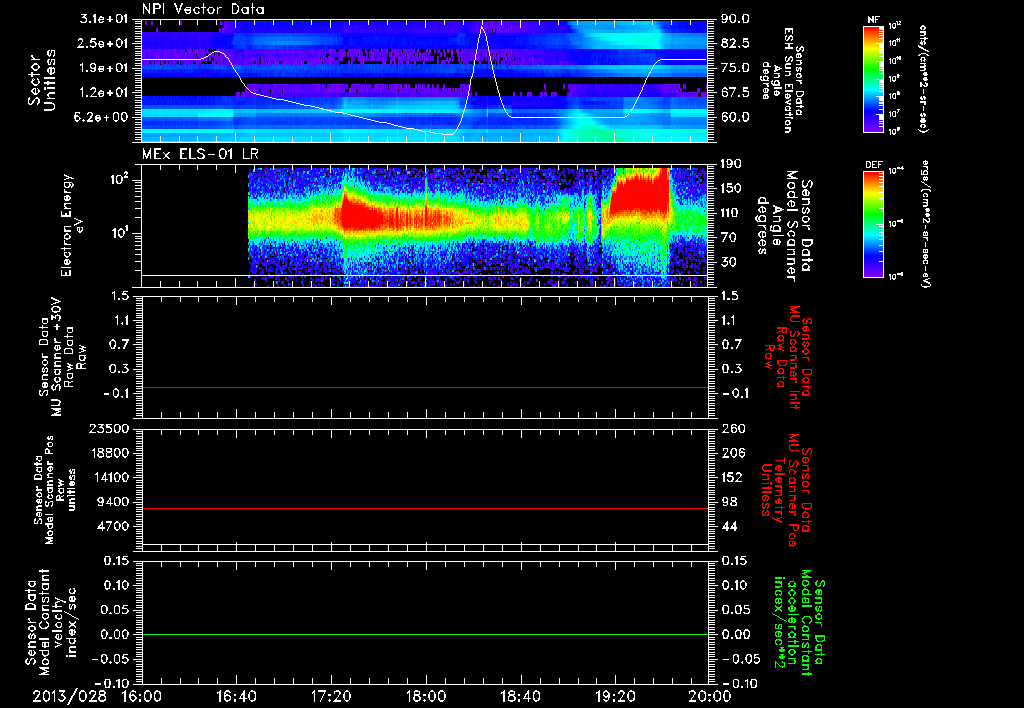Click the "1.2e+01" sector tick value
The width and height of the screenshot is (1024, 708).
[x=104, y=93]
